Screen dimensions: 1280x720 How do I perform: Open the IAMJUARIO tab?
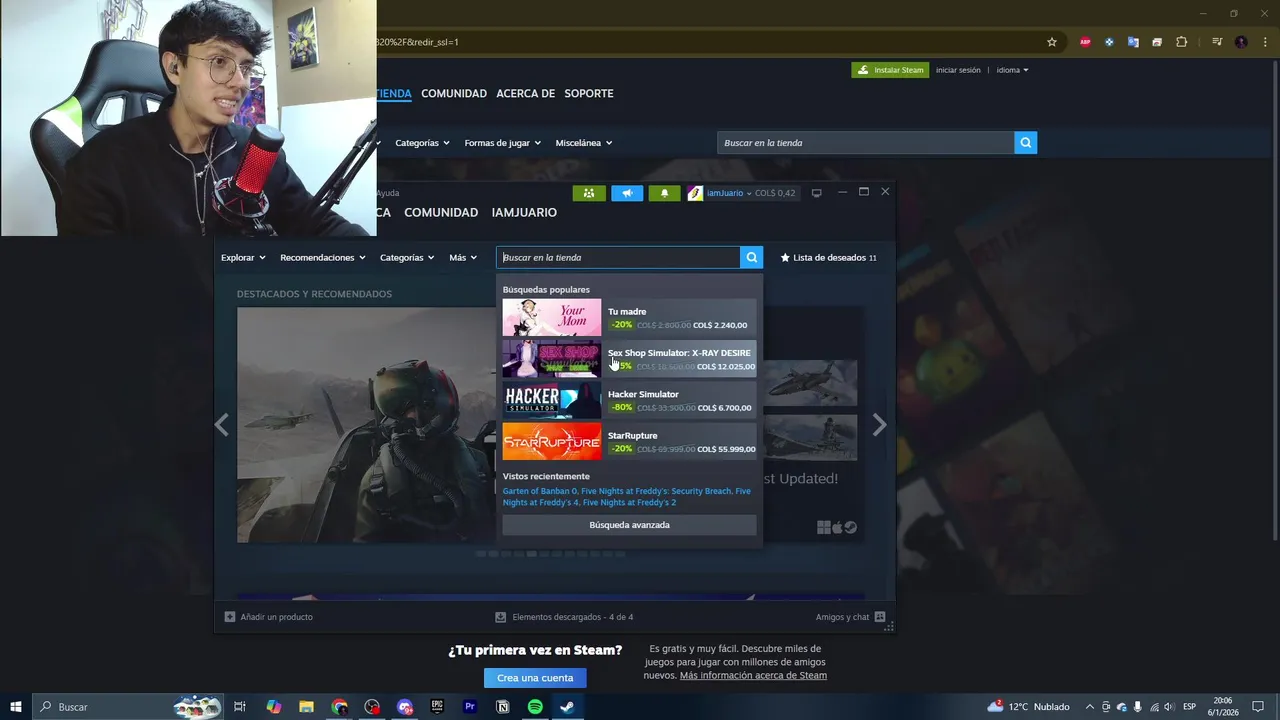tap(524, 212)
